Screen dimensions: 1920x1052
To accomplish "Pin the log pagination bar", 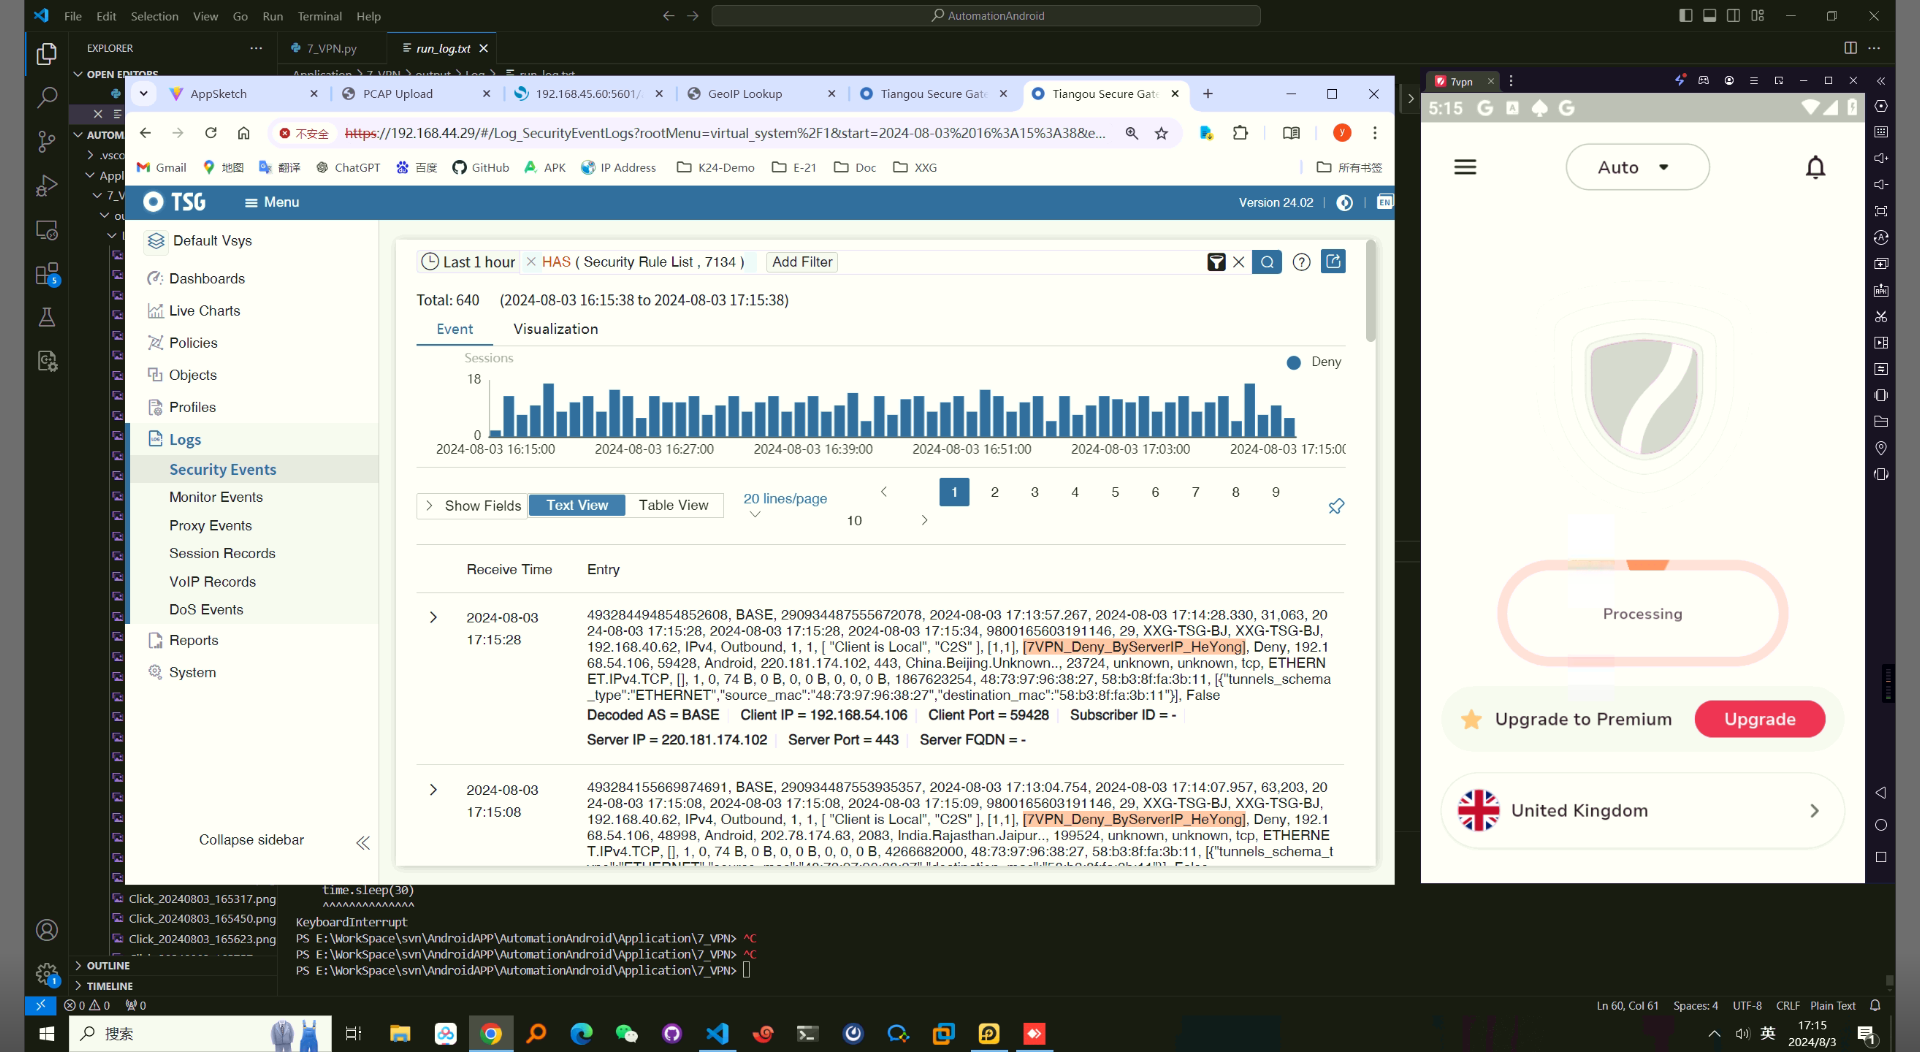I will pos(1336,506).
